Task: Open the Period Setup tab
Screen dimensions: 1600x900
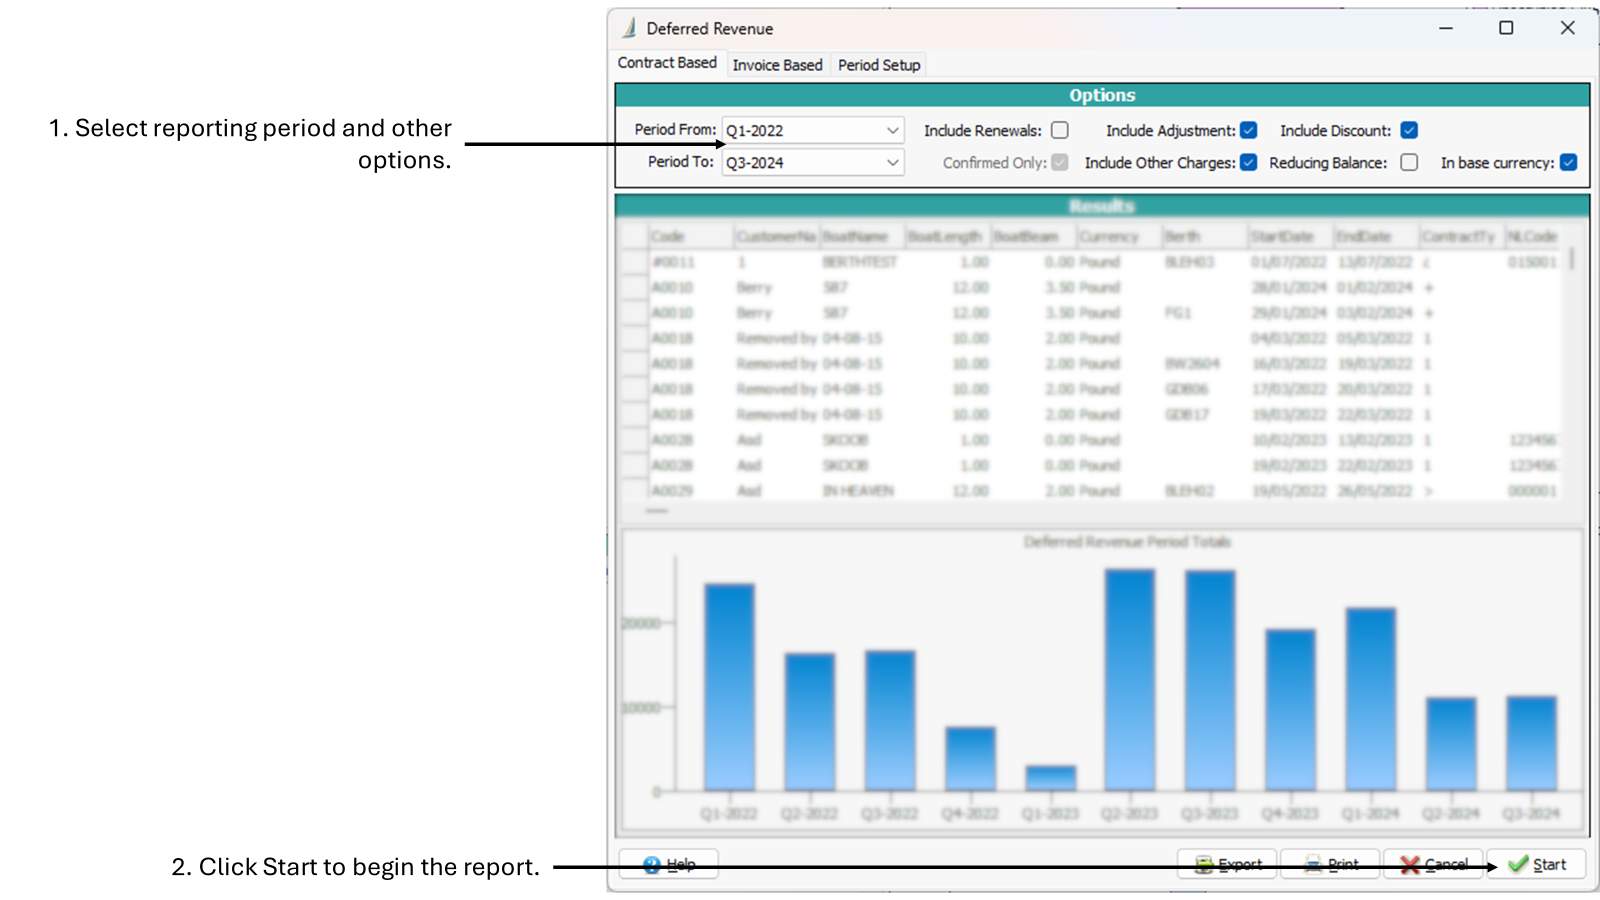Action: point(878,65)
